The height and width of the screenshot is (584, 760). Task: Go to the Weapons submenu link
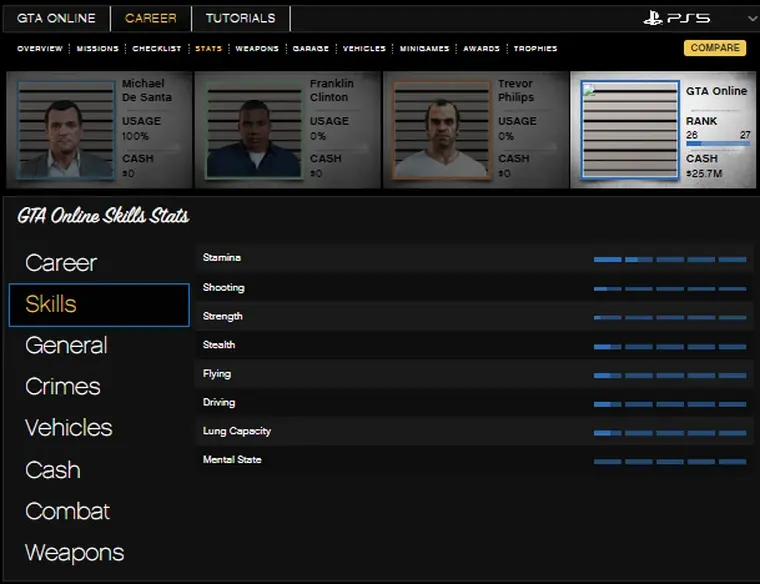pos(257,48)
